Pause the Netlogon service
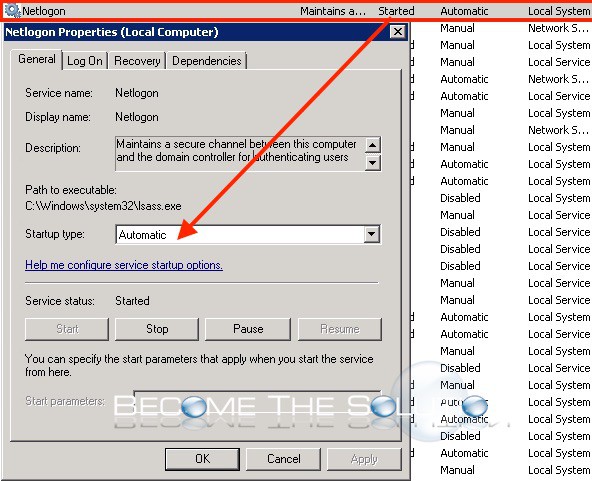Screen dimensions: 592x481 (x=248, y=329)
